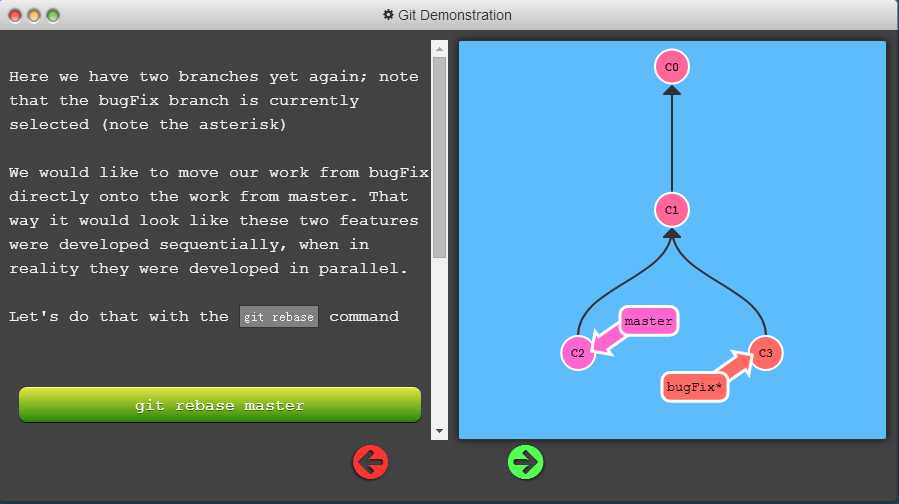Viewport: 899px width, 504px height.
Task: Close the window with red button
Action: pyautogui.click(x=15, y=16)
